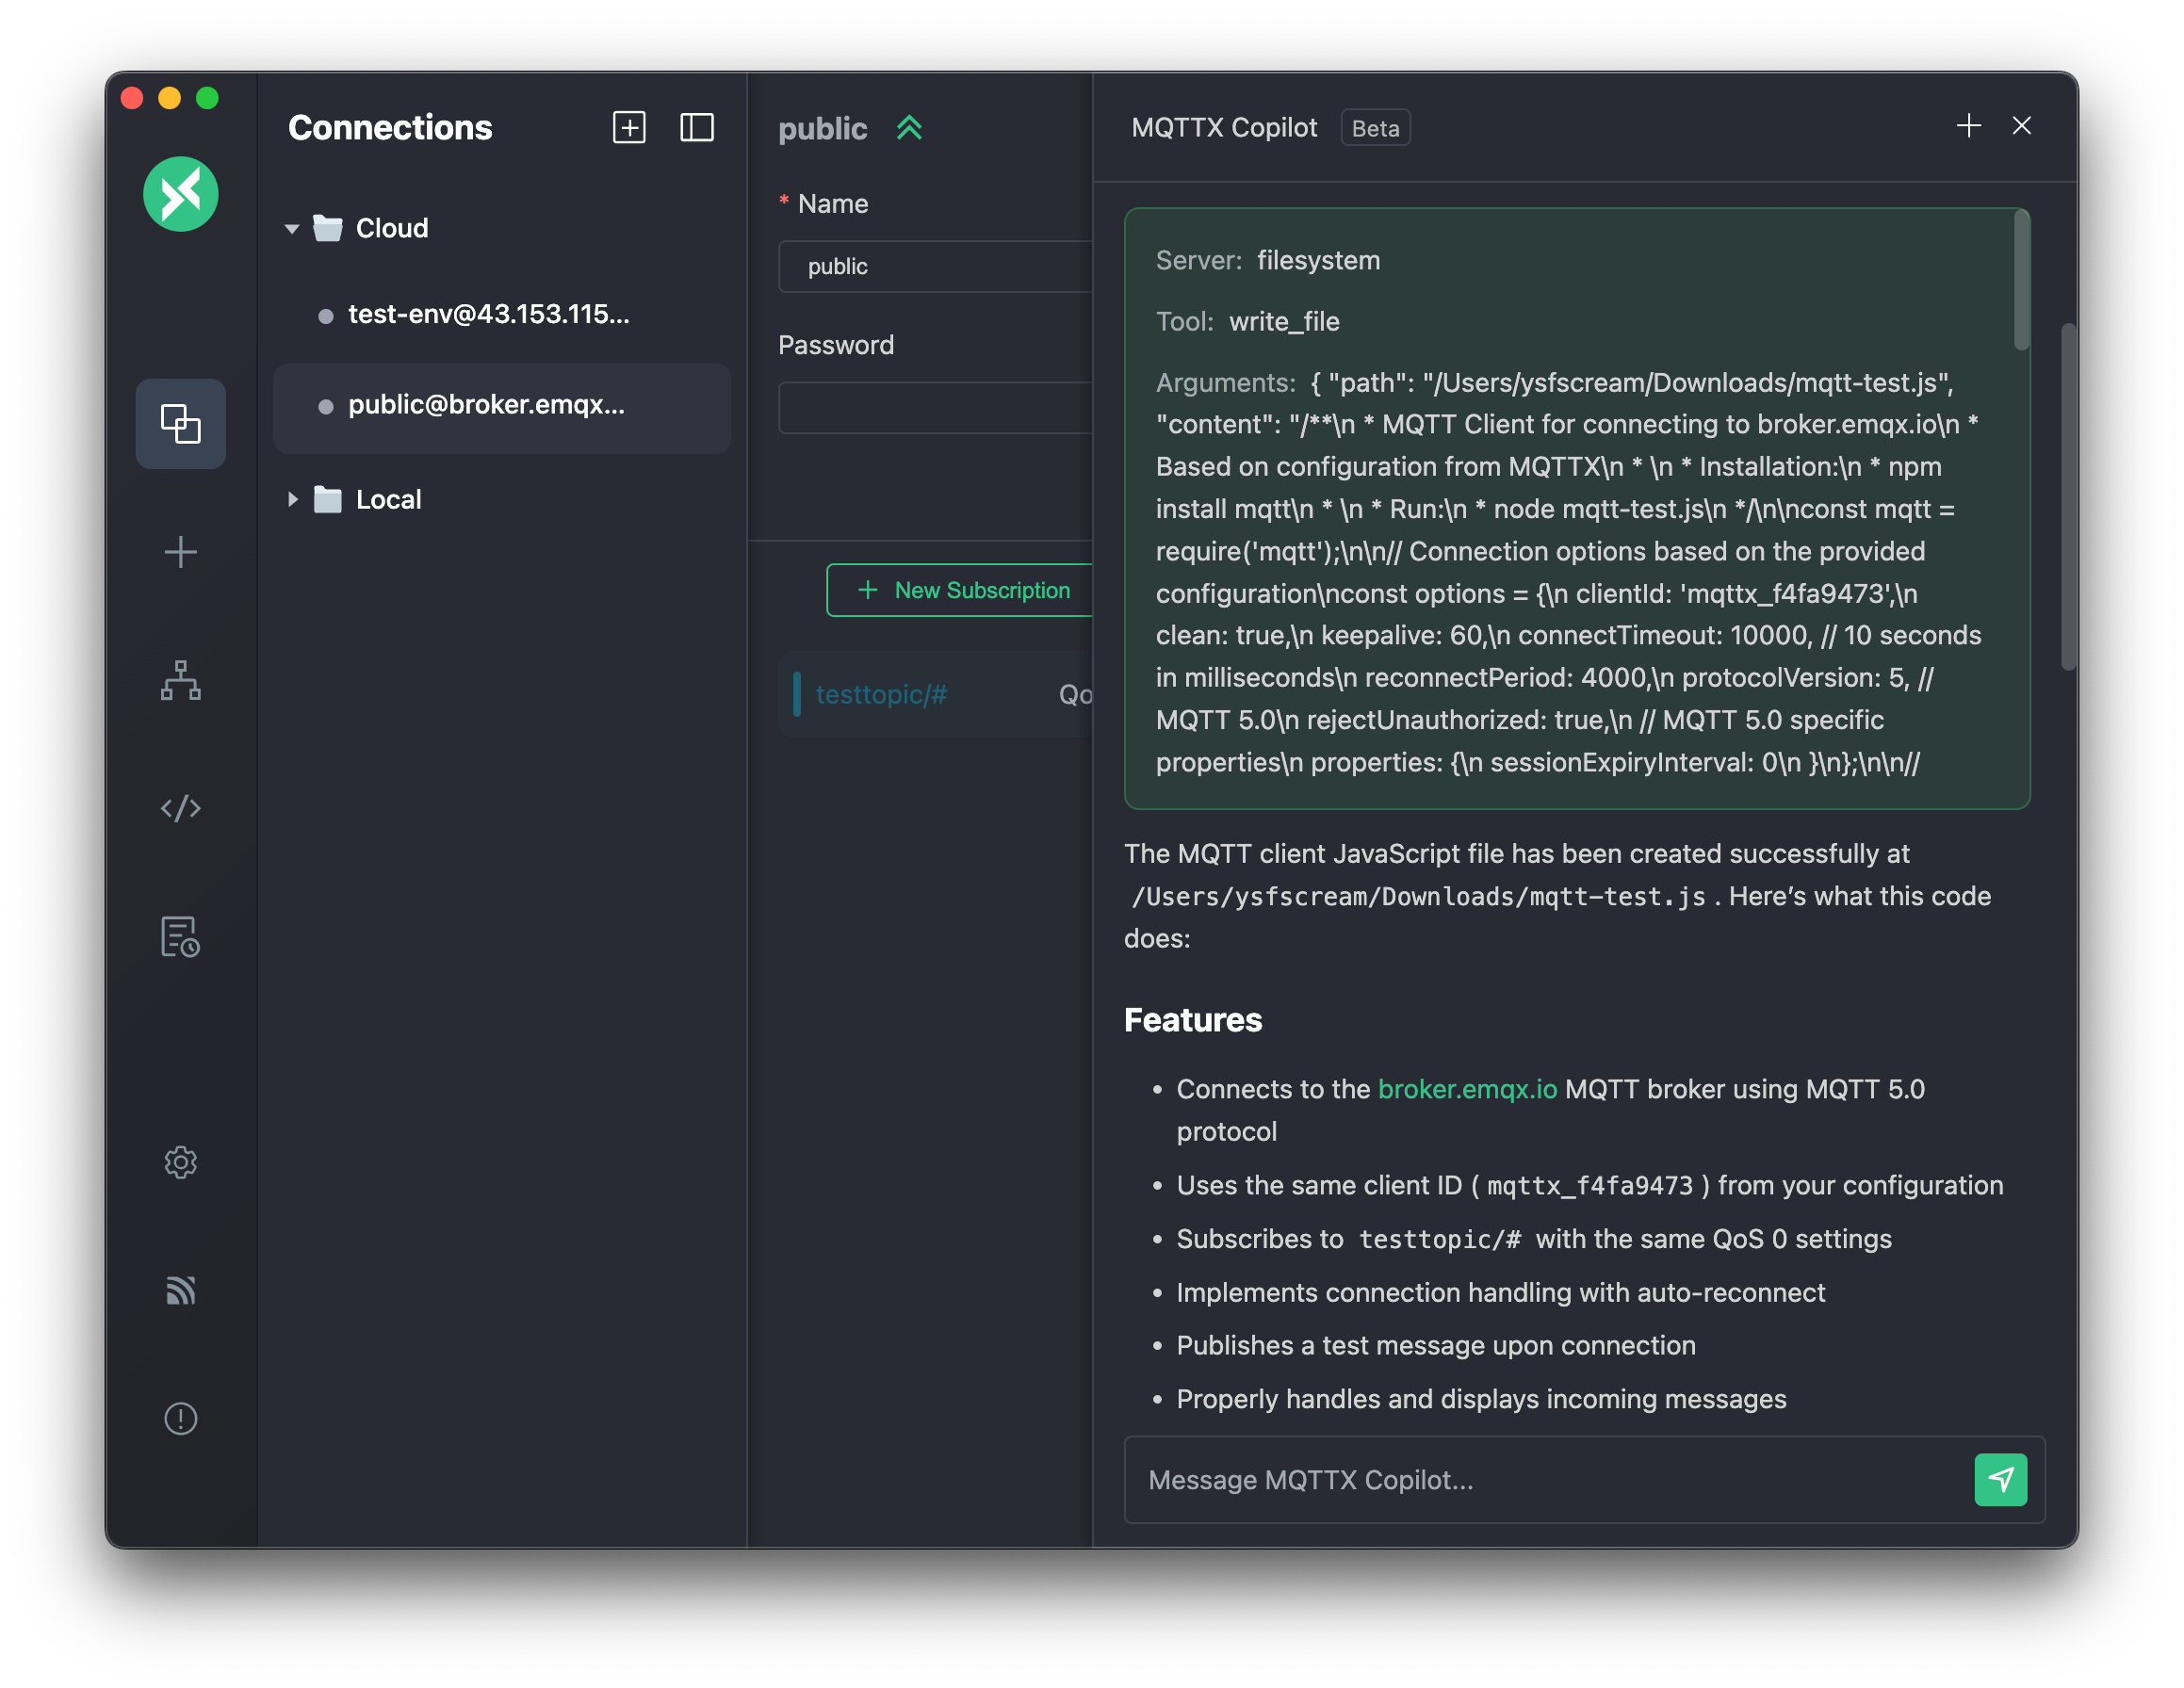Open the Log page icon in sidebar
The height and width of the screenshot is (1688, 2184).
[180, 936]
